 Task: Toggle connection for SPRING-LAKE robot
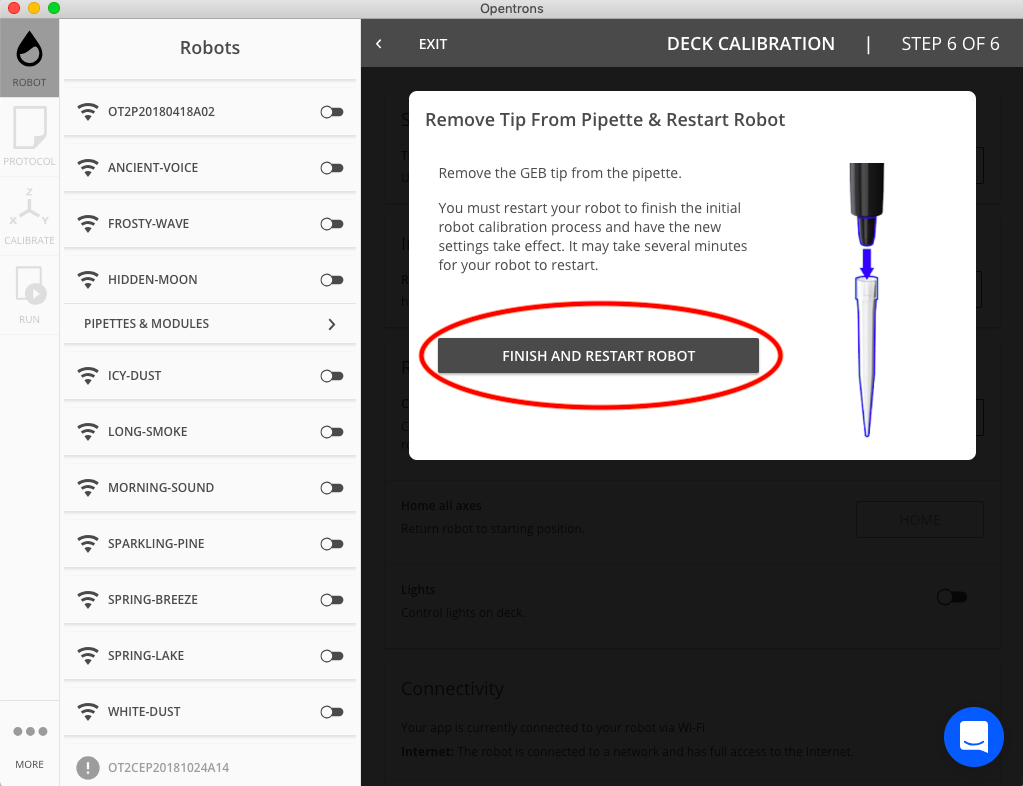coord(332,656)
